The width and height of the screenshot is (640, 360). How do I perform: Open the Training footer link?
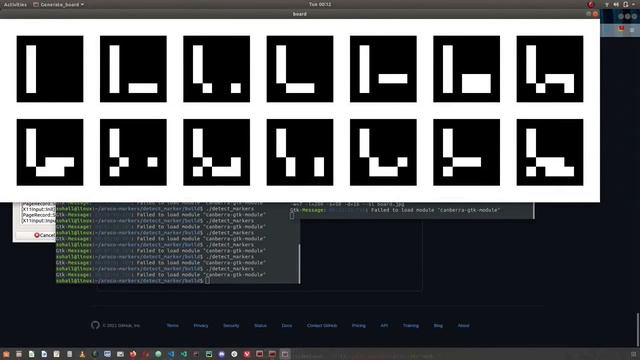click(411, 326)
